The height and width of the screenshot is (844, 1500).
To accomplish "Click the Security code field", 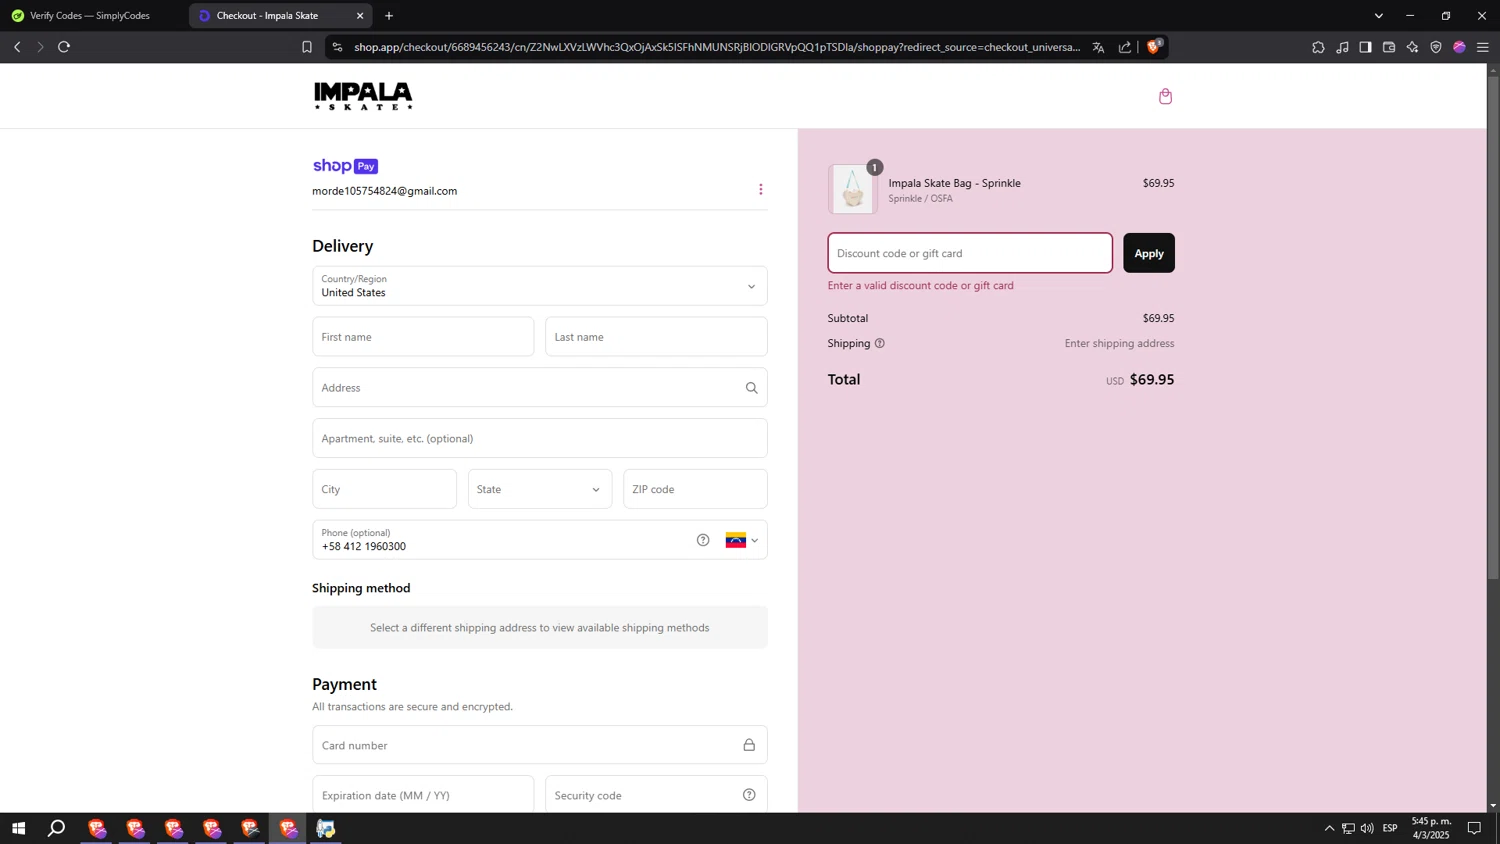I will [x=656, y=795].
